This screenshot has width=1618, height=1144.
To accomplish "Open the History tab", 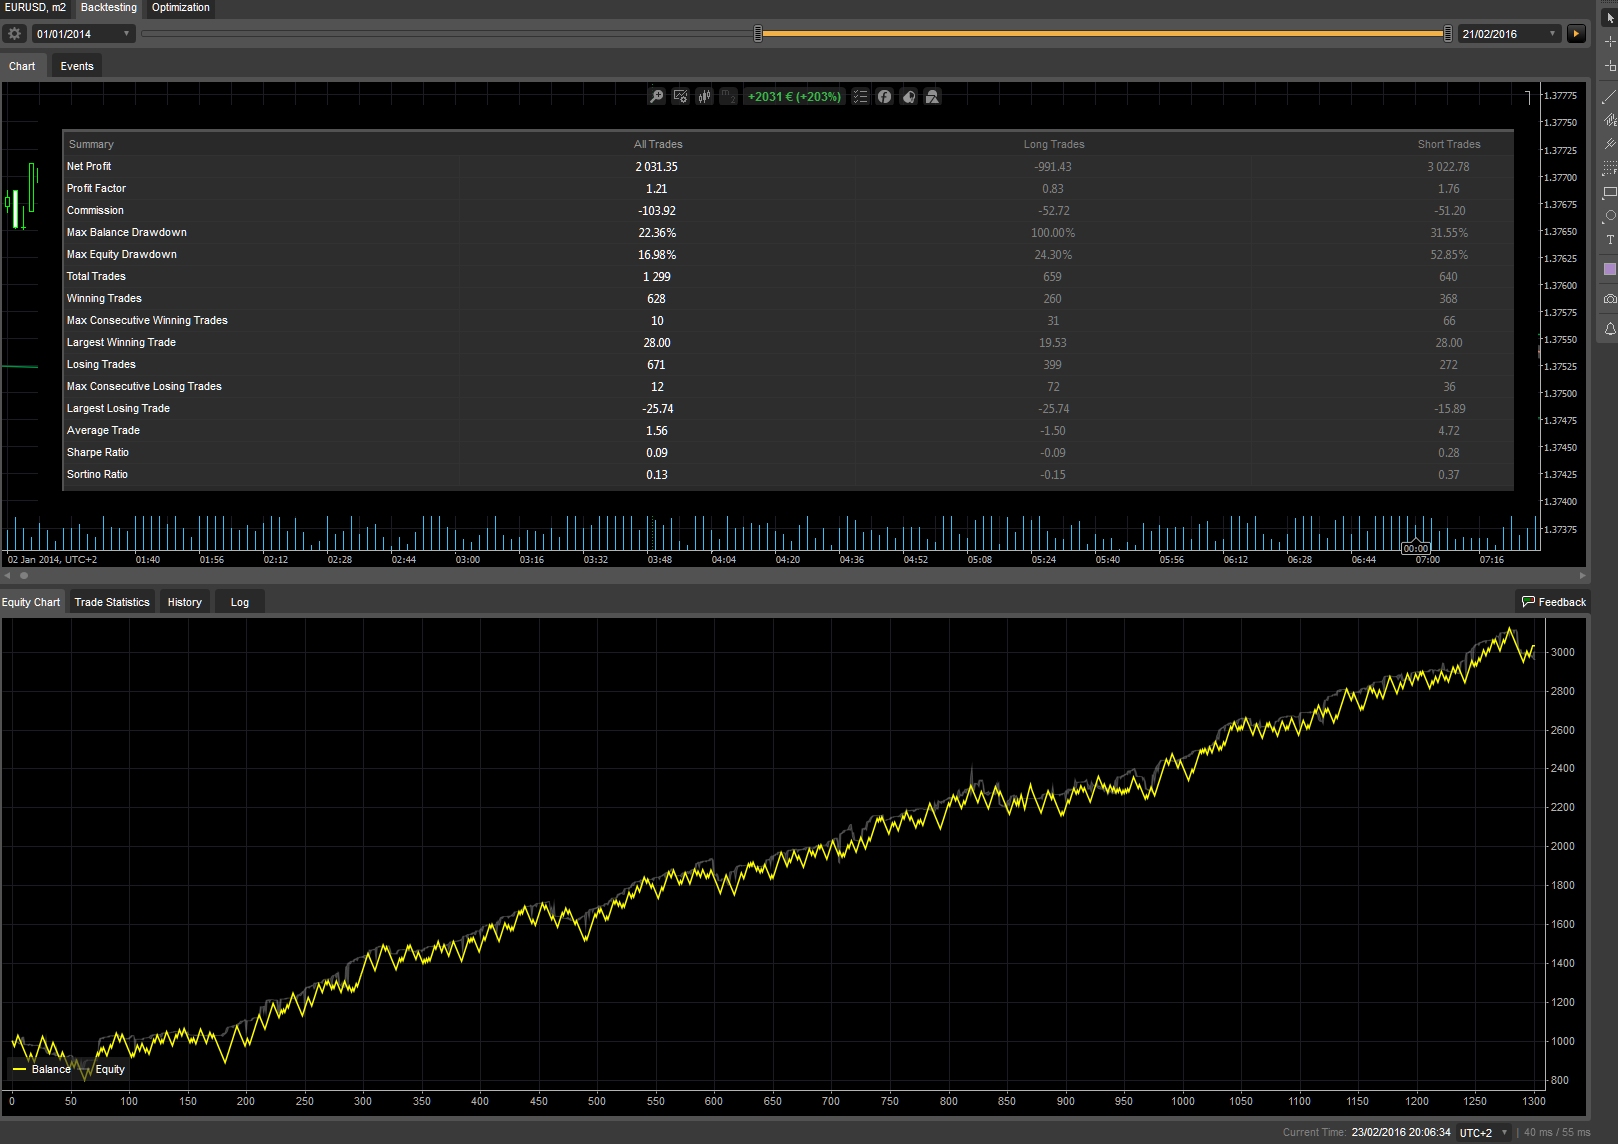I will [x=185, y=602].
